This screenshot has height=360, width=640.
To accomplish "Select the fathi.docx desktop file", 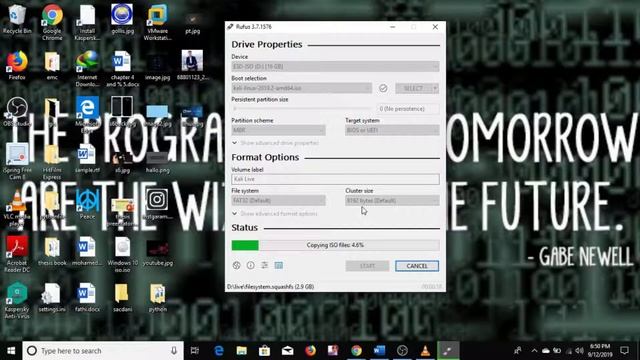I will 87,298.
